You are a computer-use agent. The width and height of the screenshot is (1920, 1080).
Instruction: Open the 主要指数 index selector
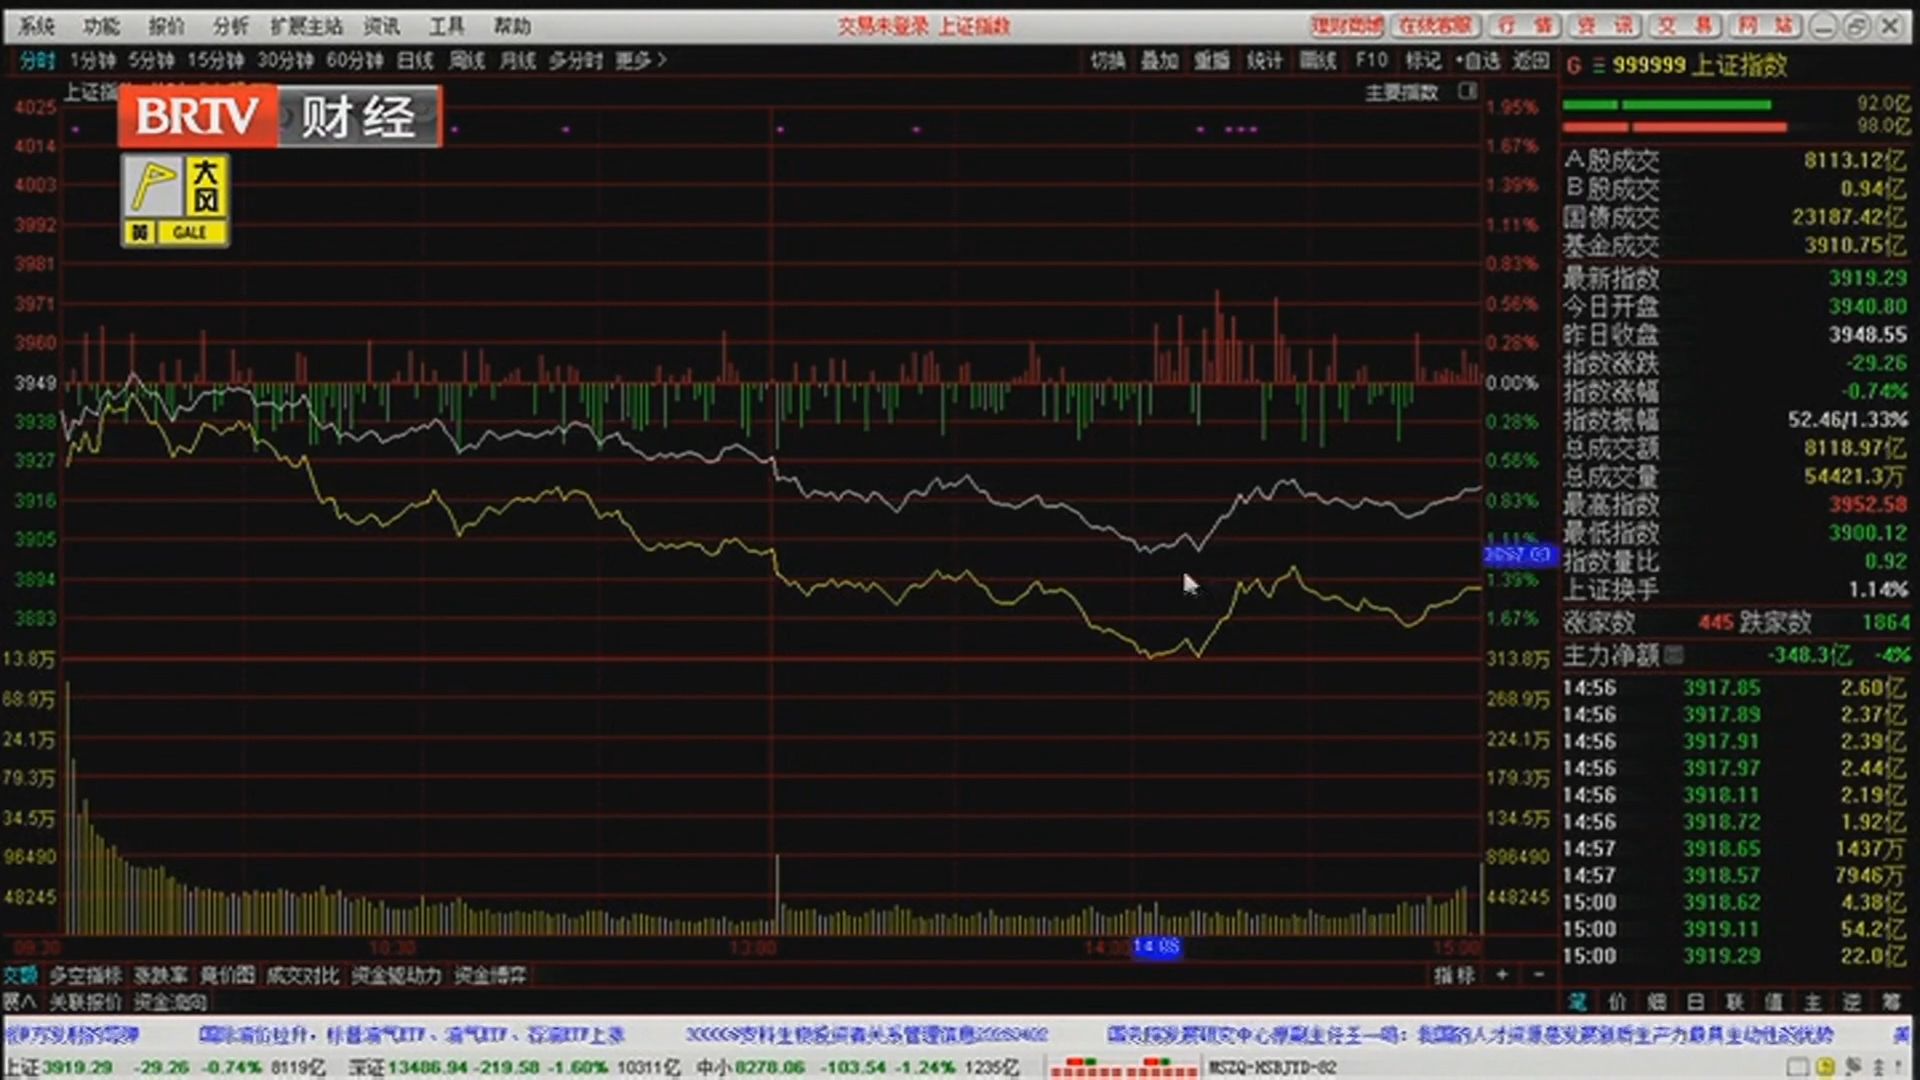click(1402, 93)
